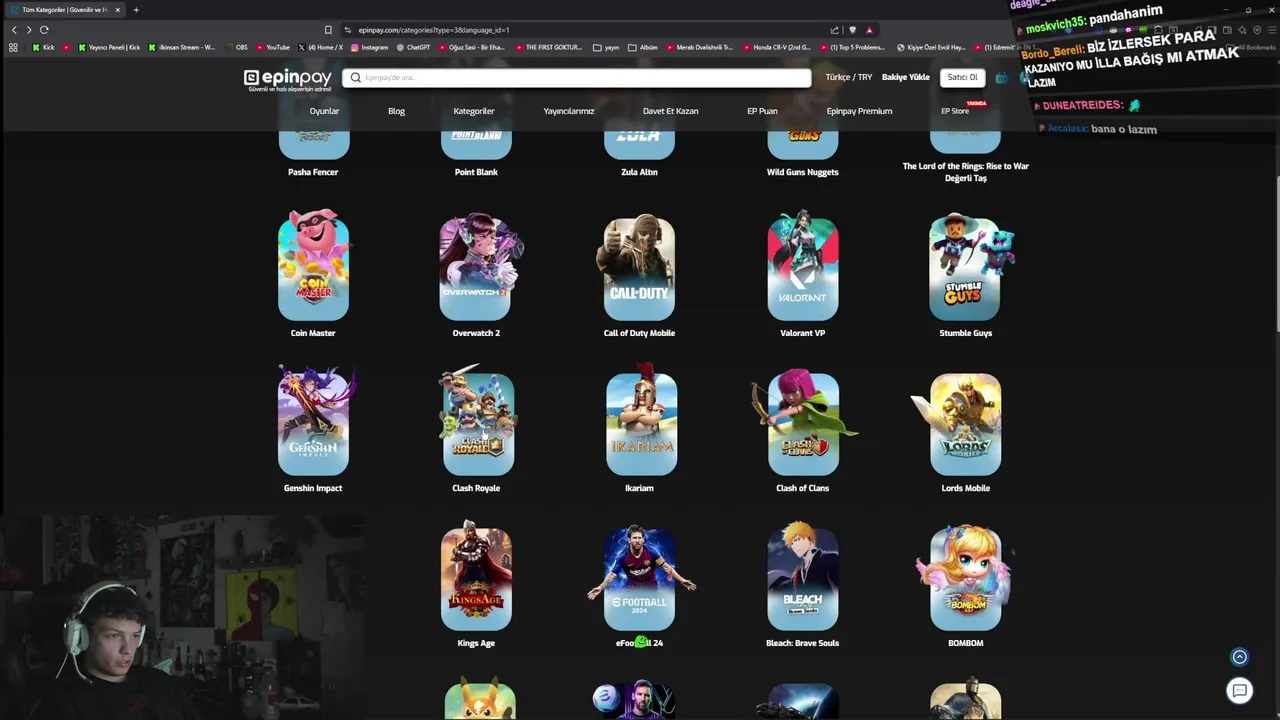Go forward with the browser forward arrow
Viewport: 1280px width, 720px height.
(28, 30)
